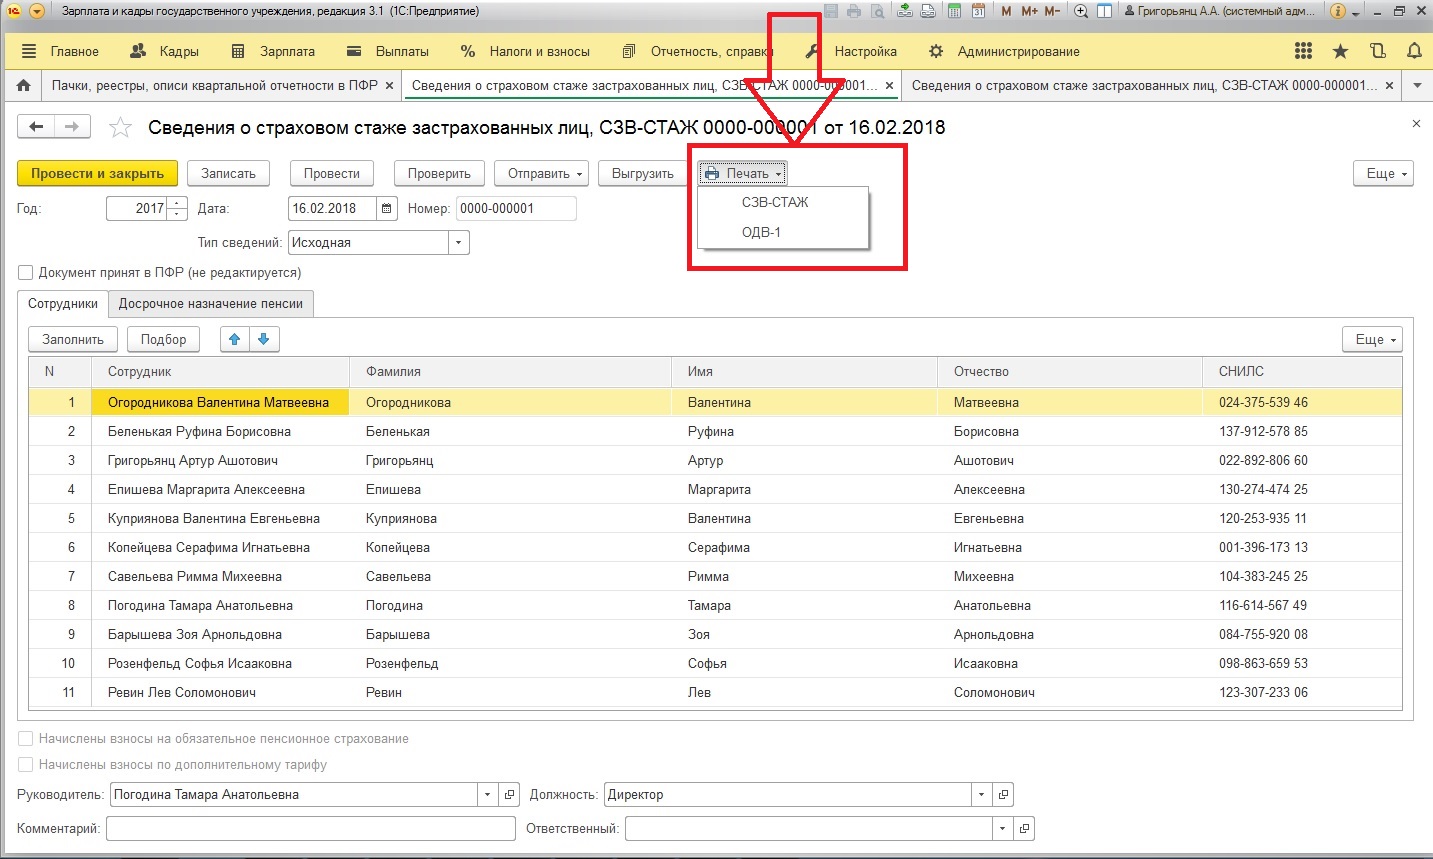Move selected employee row down
The height and width of the screenshot is (859, 1433).
[264, 340]
